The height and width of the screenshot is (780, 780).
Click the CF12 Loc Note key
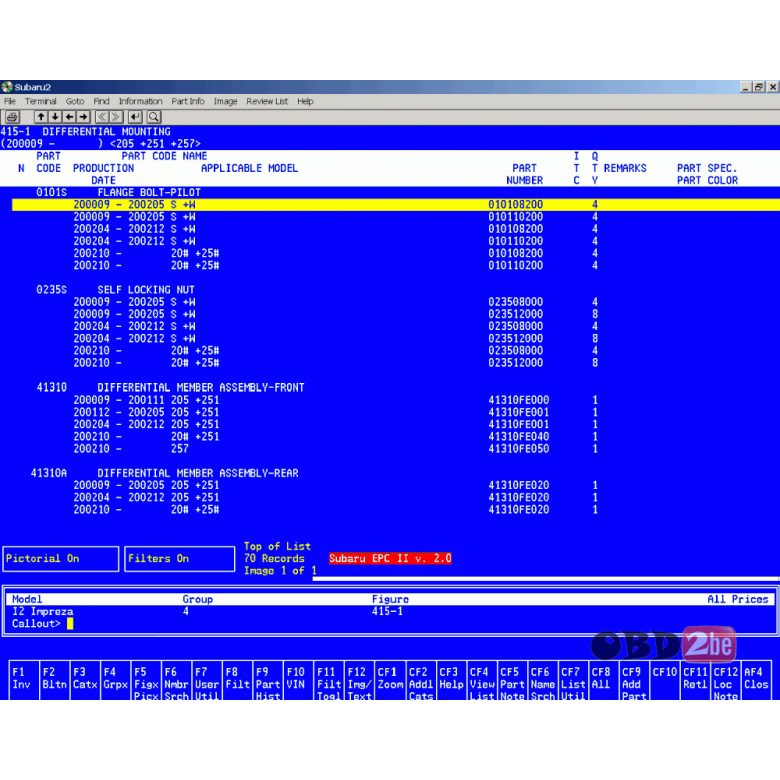(x=726, y=680)
